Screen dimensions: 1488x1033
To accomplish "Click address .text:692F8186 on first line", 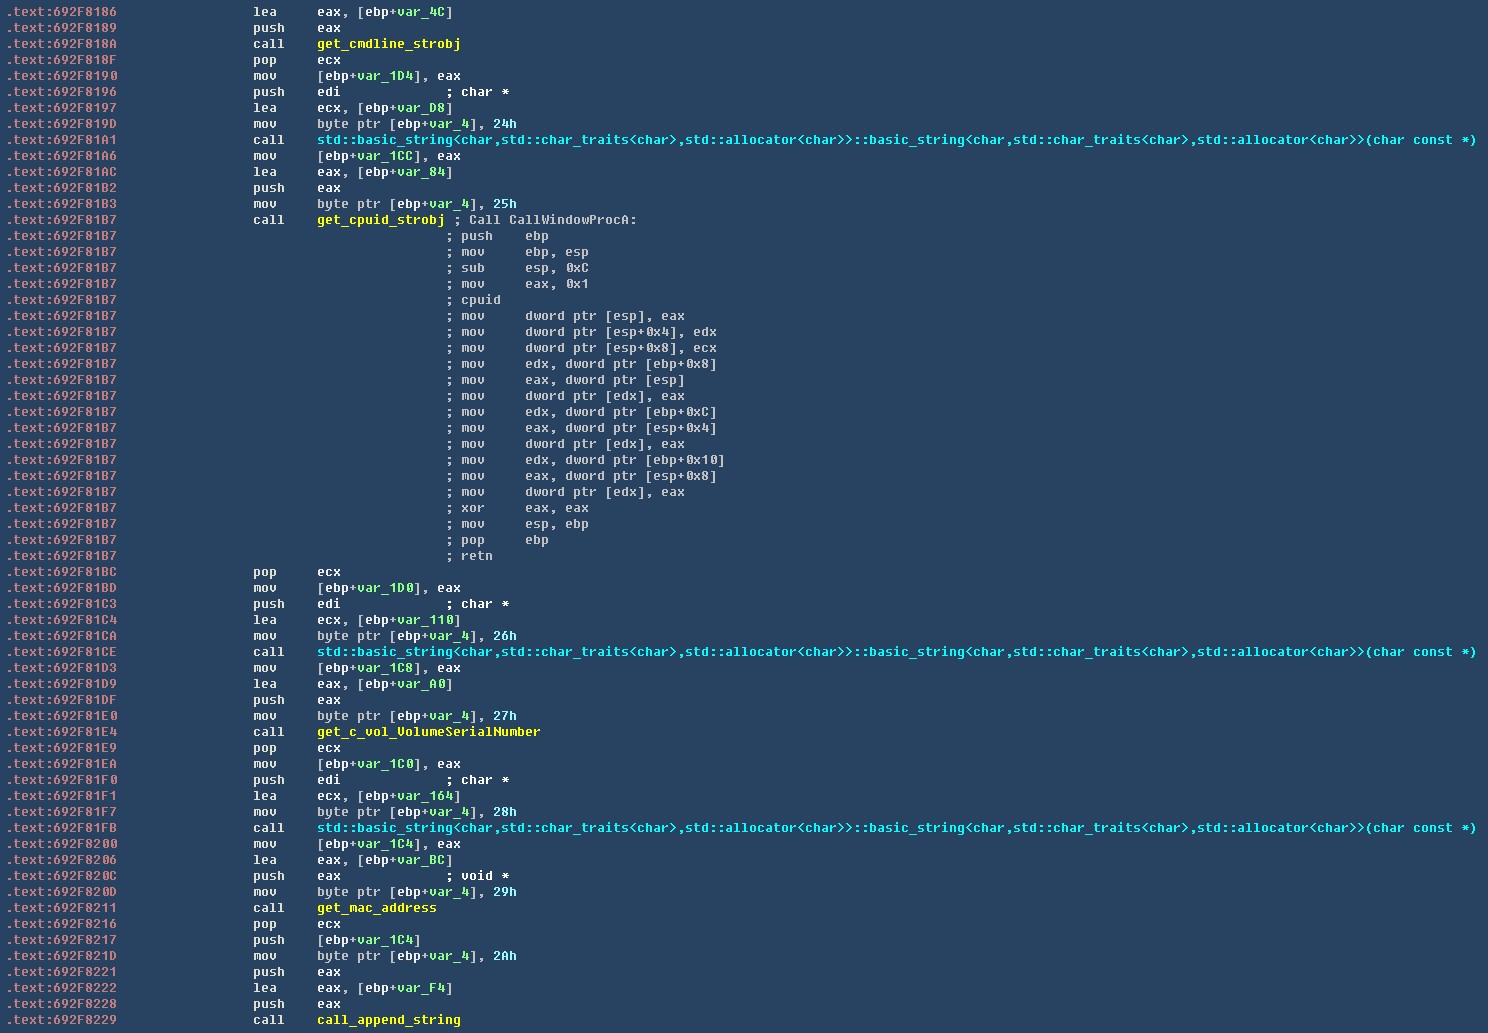I will tap(61, 12).
